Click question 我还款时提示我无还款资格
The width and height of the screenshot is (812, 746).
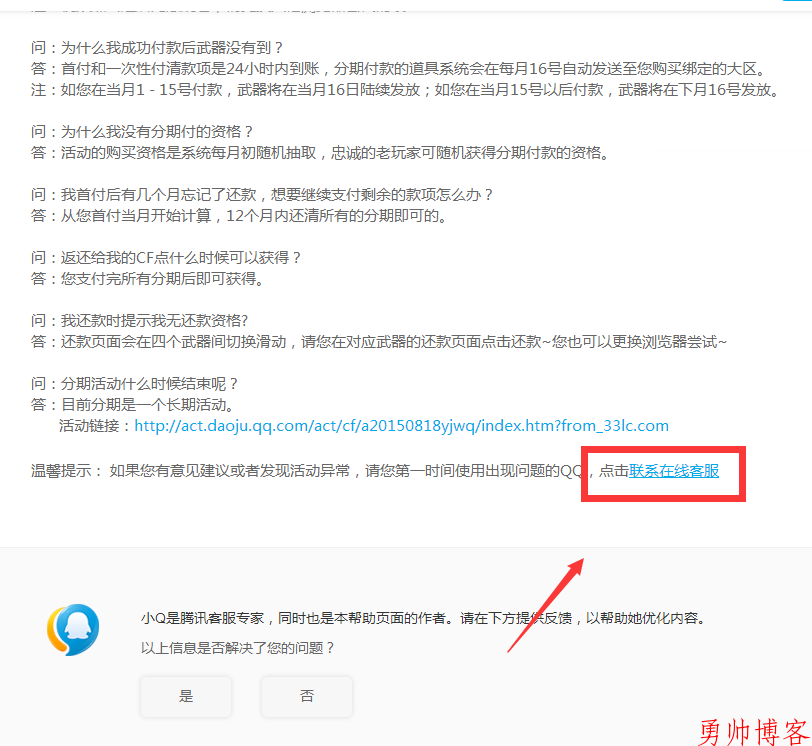pyautogui.click(x=139, y=320)
